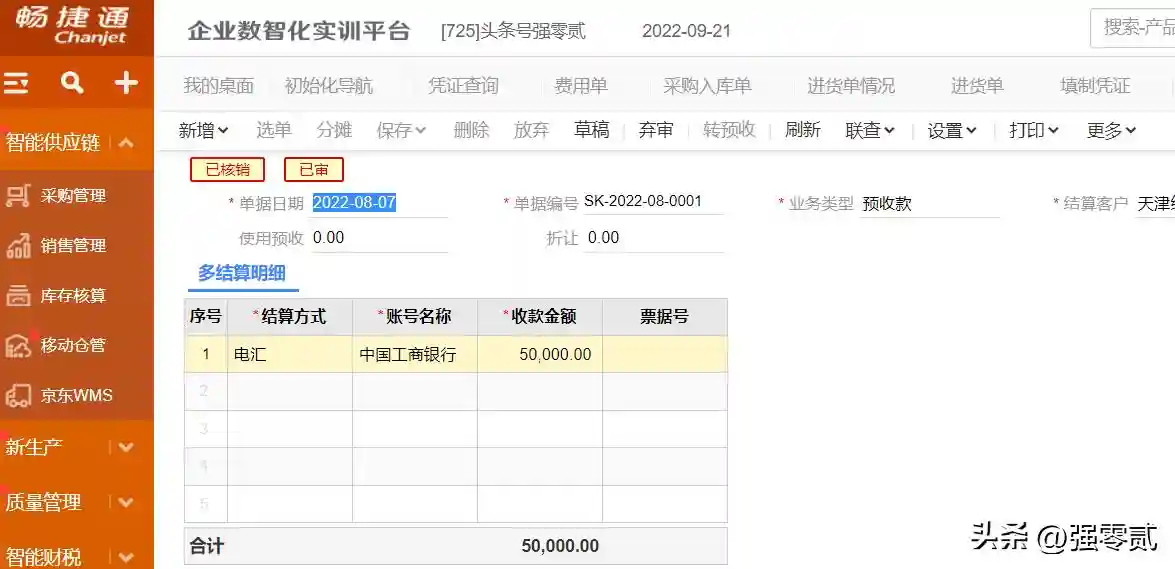Click the 弃审 button
This screenshot has width=1175, height=569.
656,130
